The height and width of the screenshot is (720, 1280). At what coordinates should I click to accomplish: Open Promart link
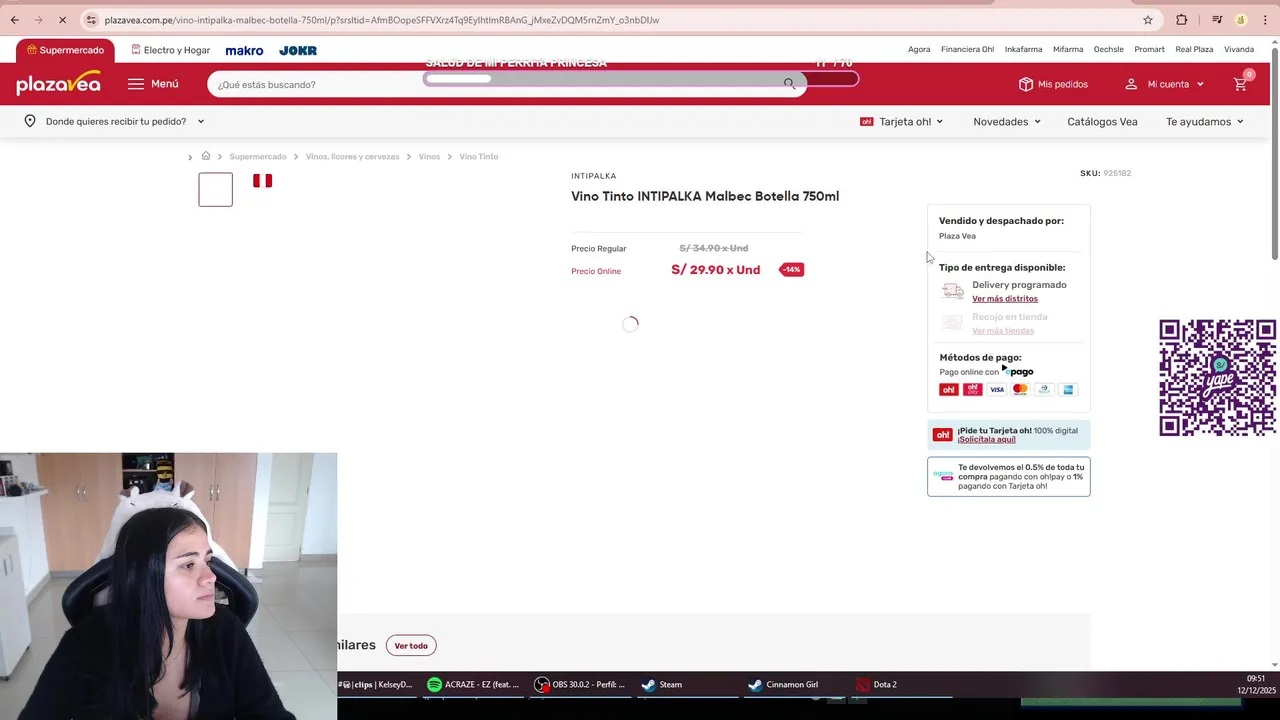[1149, 49]
